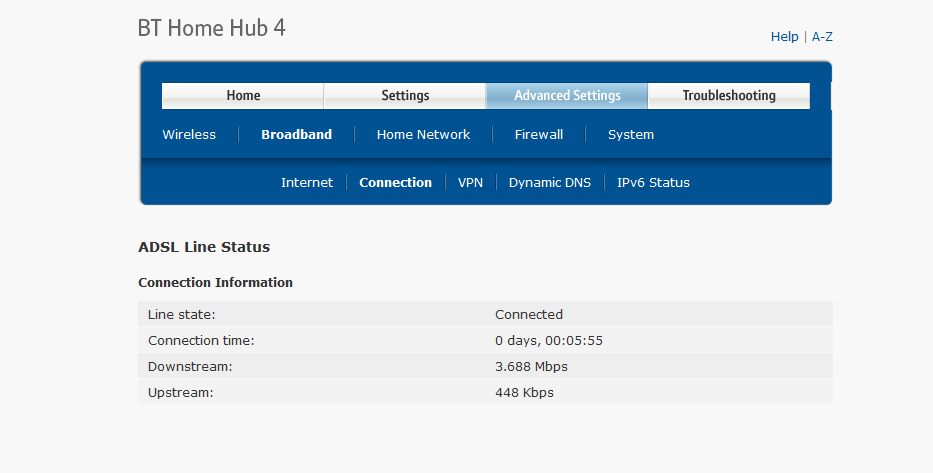
Task: Click the 'Line state:' label
Action: pos(181,314)
